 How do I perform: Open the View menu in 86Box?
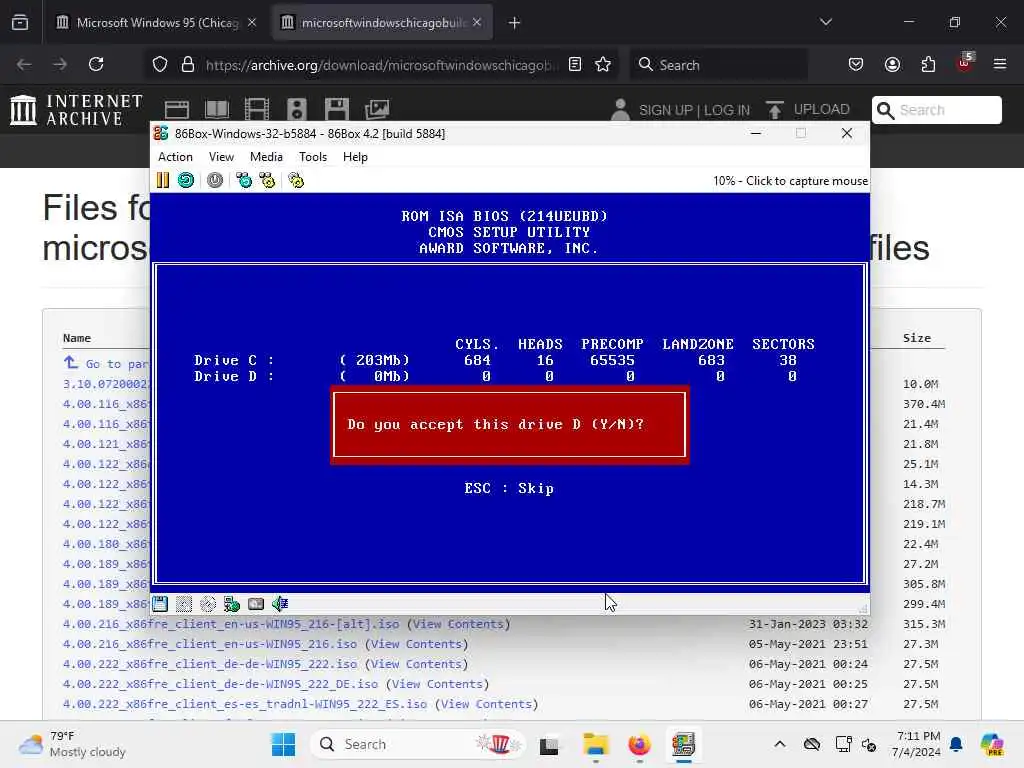pyautogui.click(x=221, y=157)
